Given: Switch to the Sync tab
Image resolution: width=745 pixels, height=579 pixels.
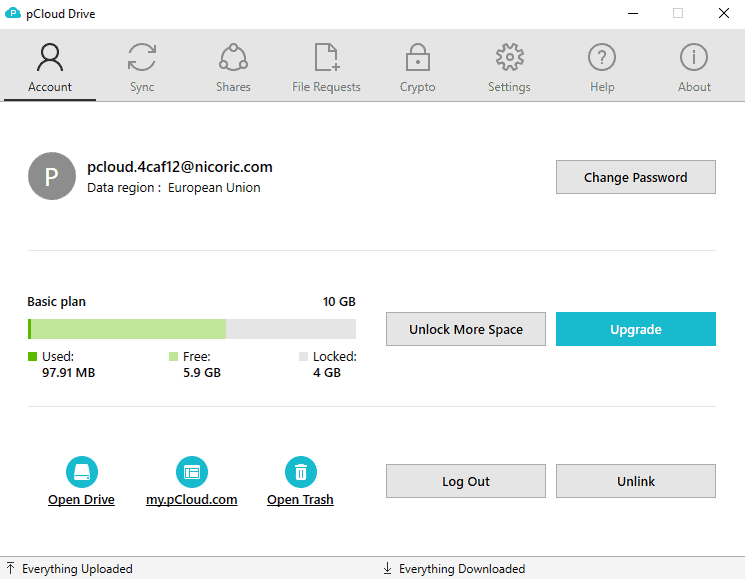Looking at the screenshot, I should point(142,67).
